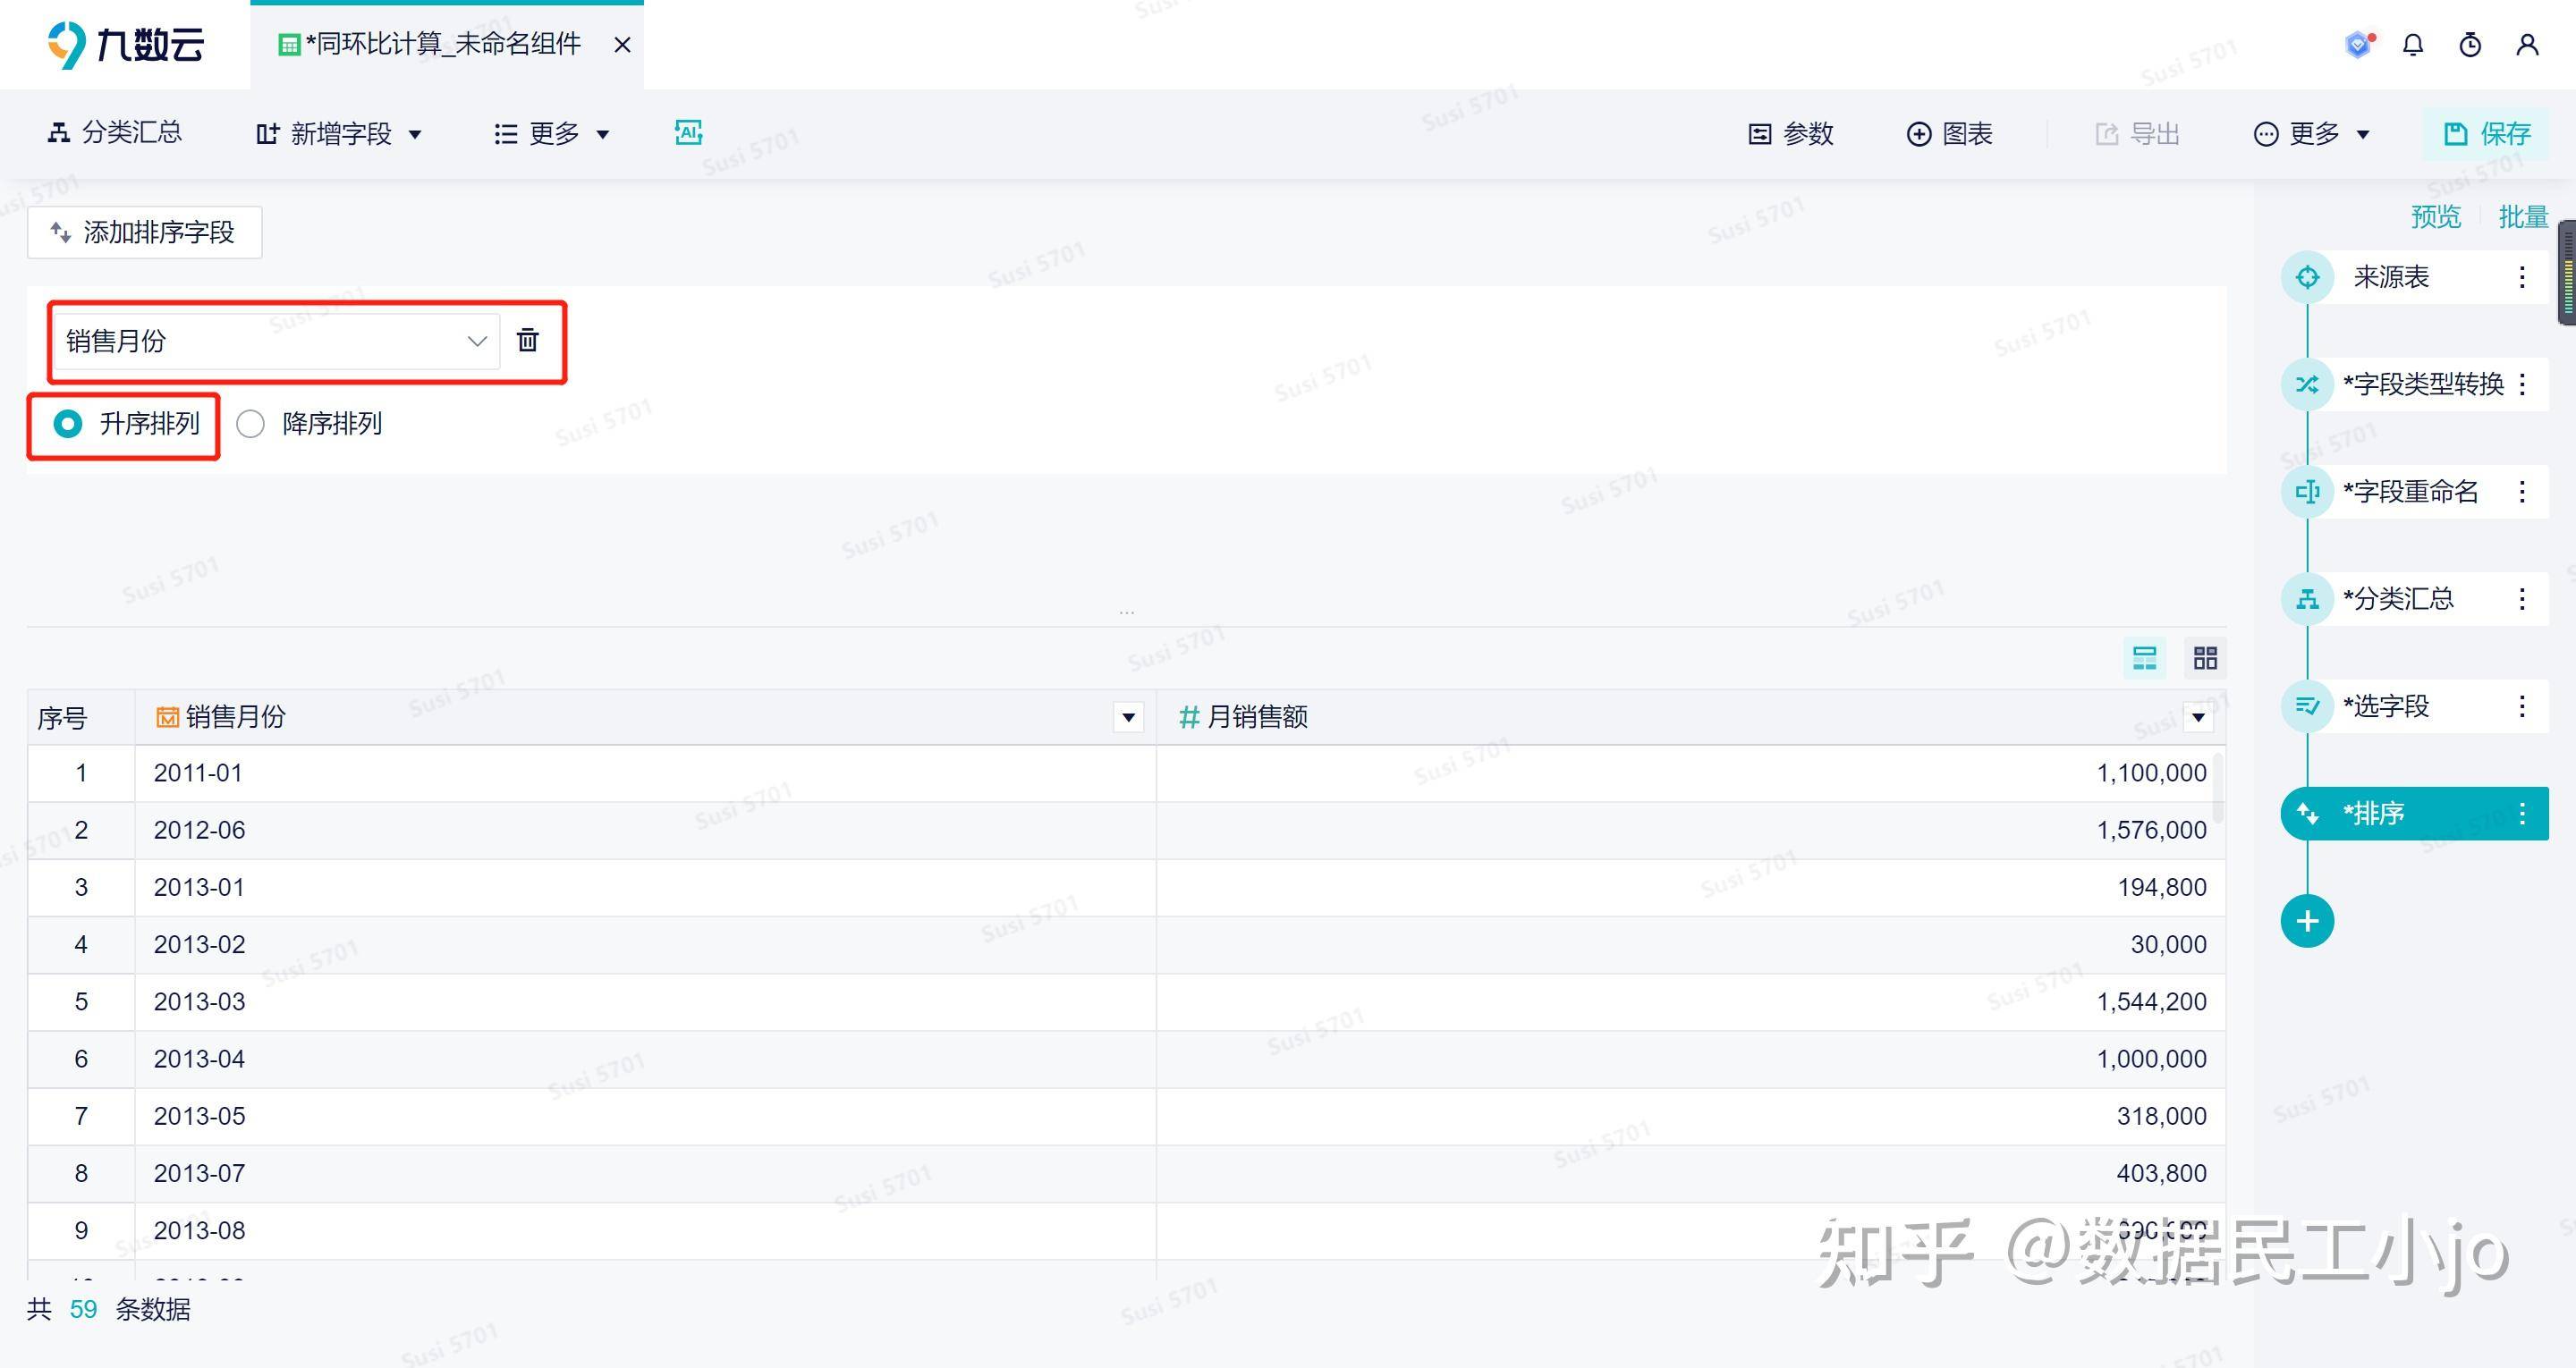Click value 403,800

(2161, 1173)
